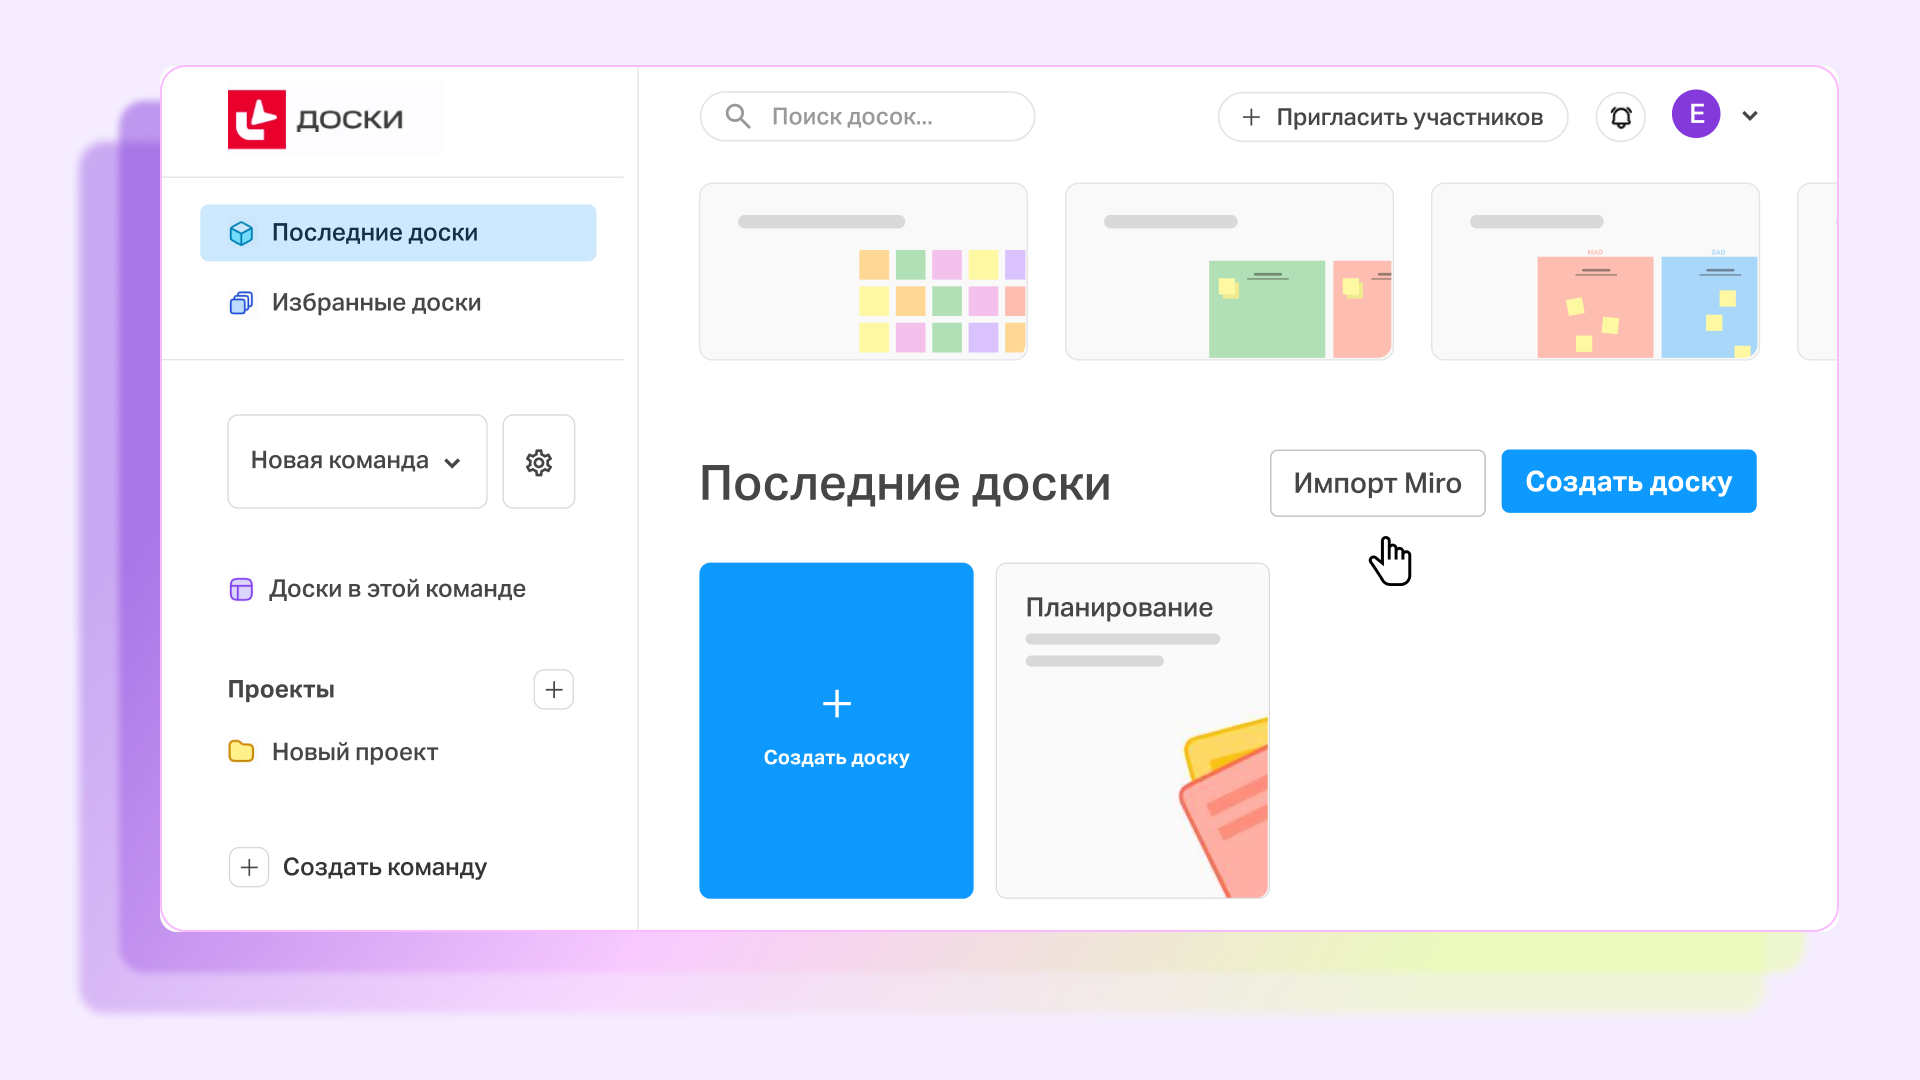Click plus icon beside Создать команду
The width and height of the screenshot is (1920, 1080).
point(249,867)
